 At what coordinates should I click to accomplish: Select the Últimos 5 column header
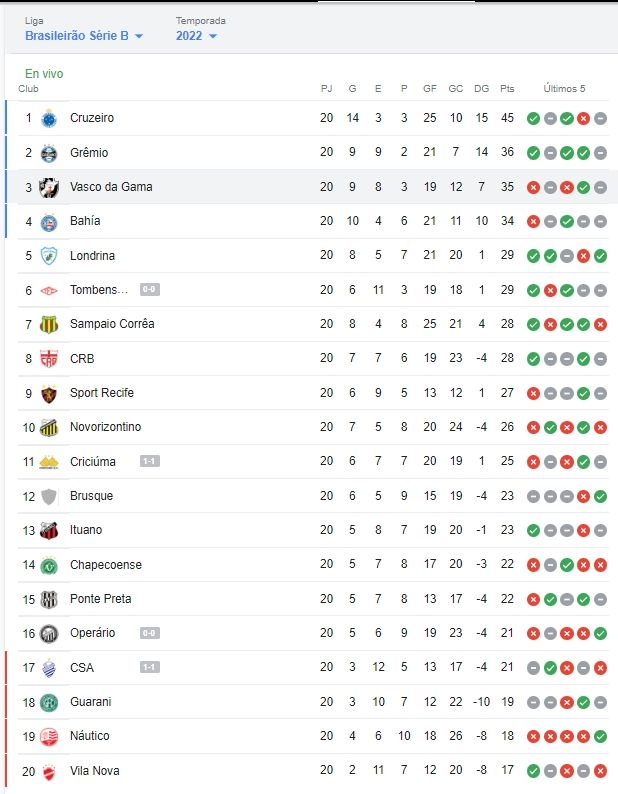tap(564, 89)
